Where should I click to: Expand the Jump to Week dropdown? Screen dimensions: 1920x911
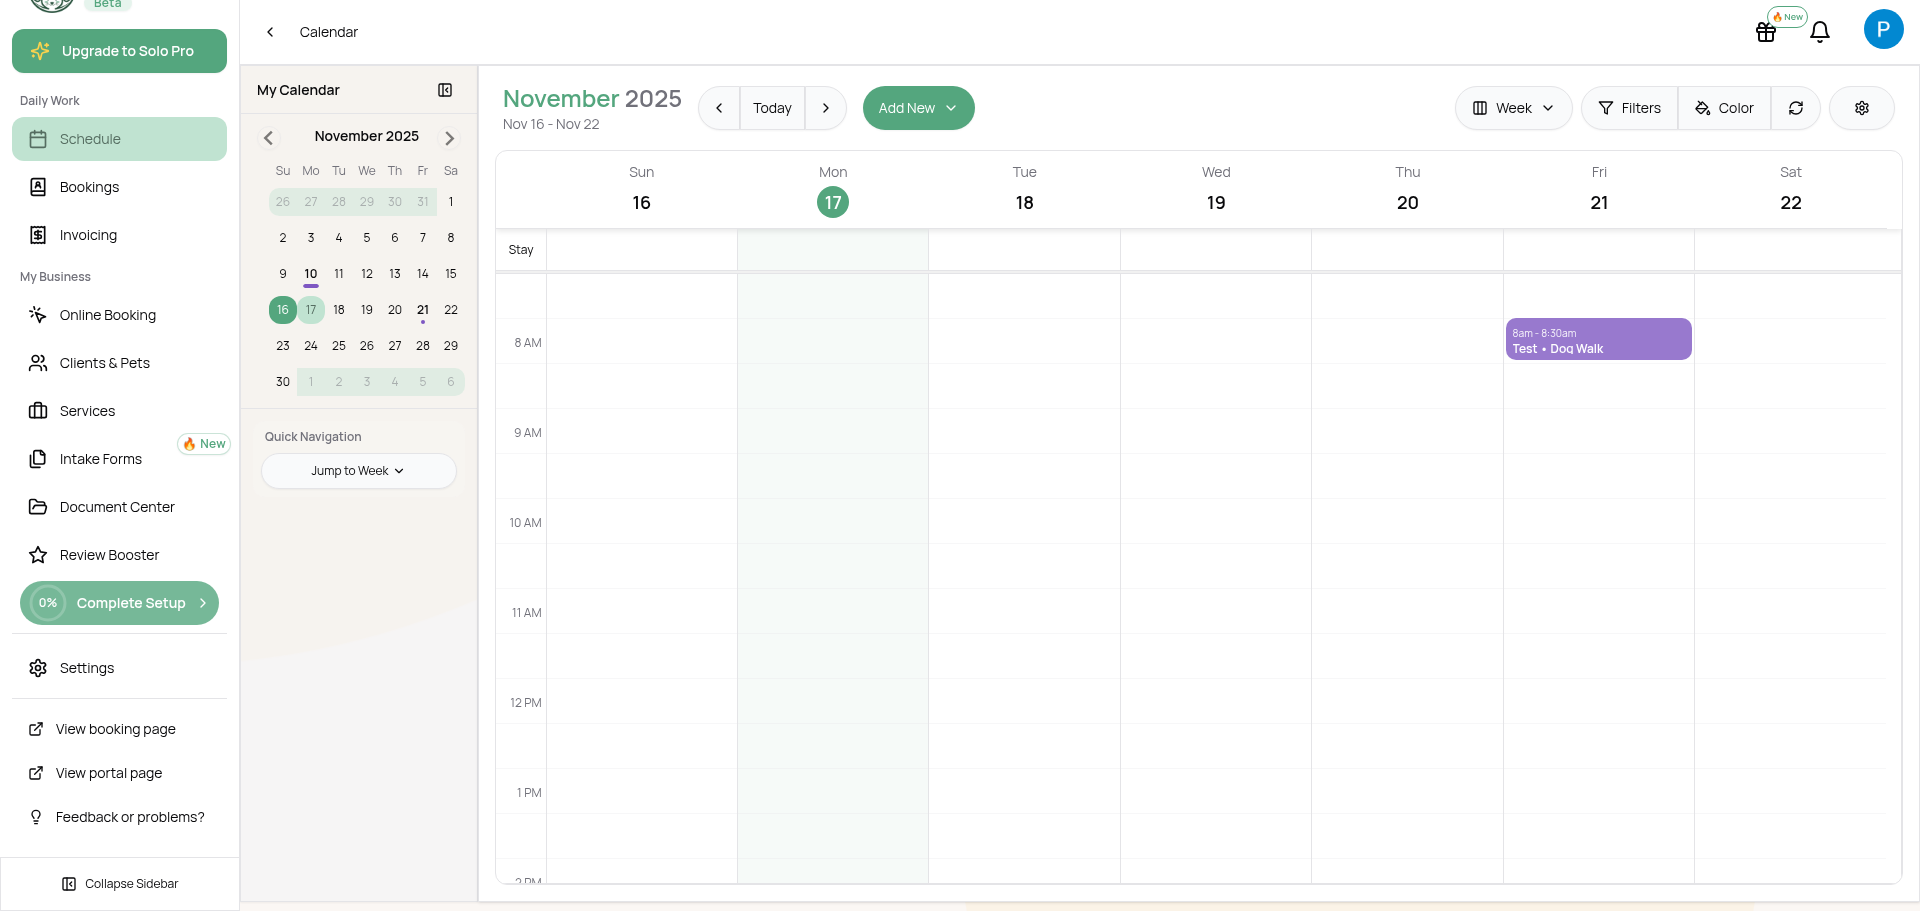(x=358, y=471)
